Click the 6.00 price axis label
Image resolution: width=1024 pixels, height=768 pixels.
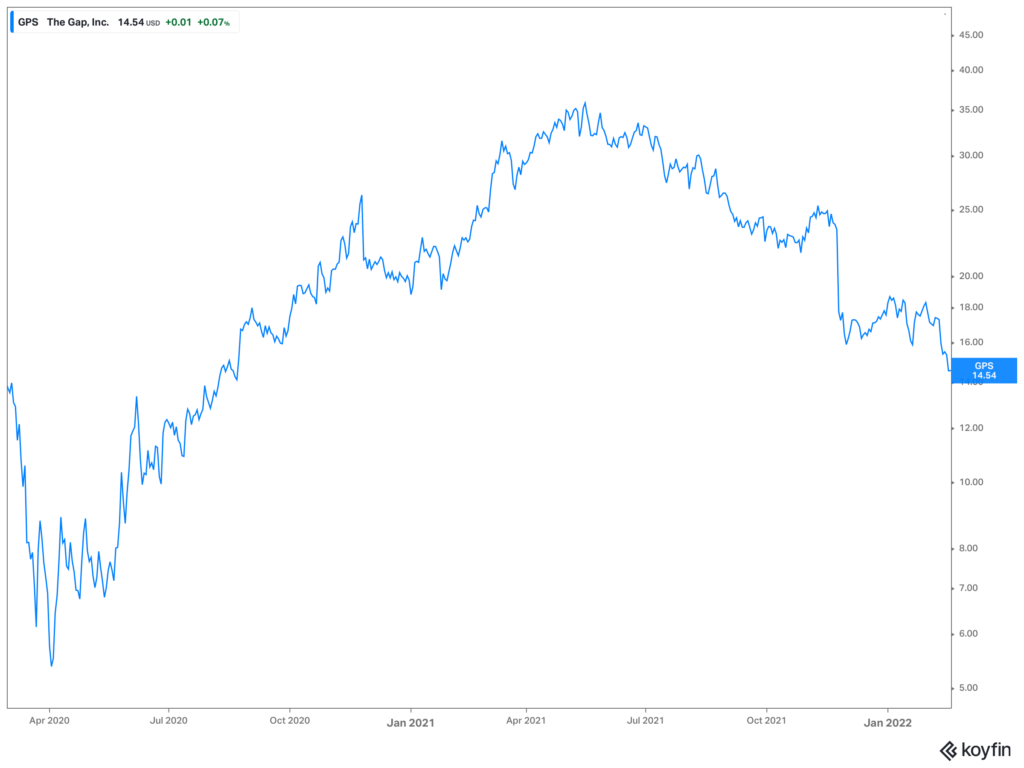[x=968, y=633]
